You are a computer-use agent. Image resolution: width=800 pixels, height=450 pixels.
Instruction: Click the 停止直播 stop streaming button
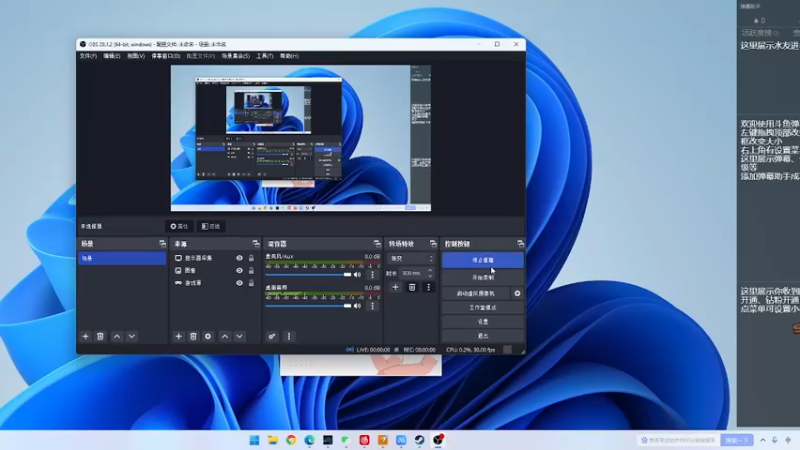(x=483, y=260)
